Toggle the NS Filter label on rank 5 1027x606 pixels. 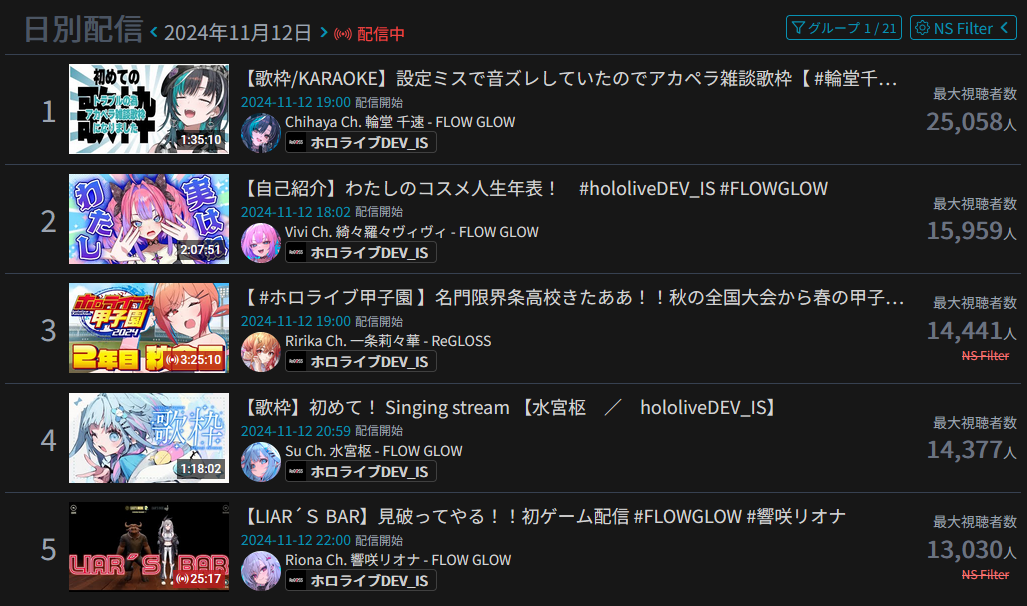(985, 575)
